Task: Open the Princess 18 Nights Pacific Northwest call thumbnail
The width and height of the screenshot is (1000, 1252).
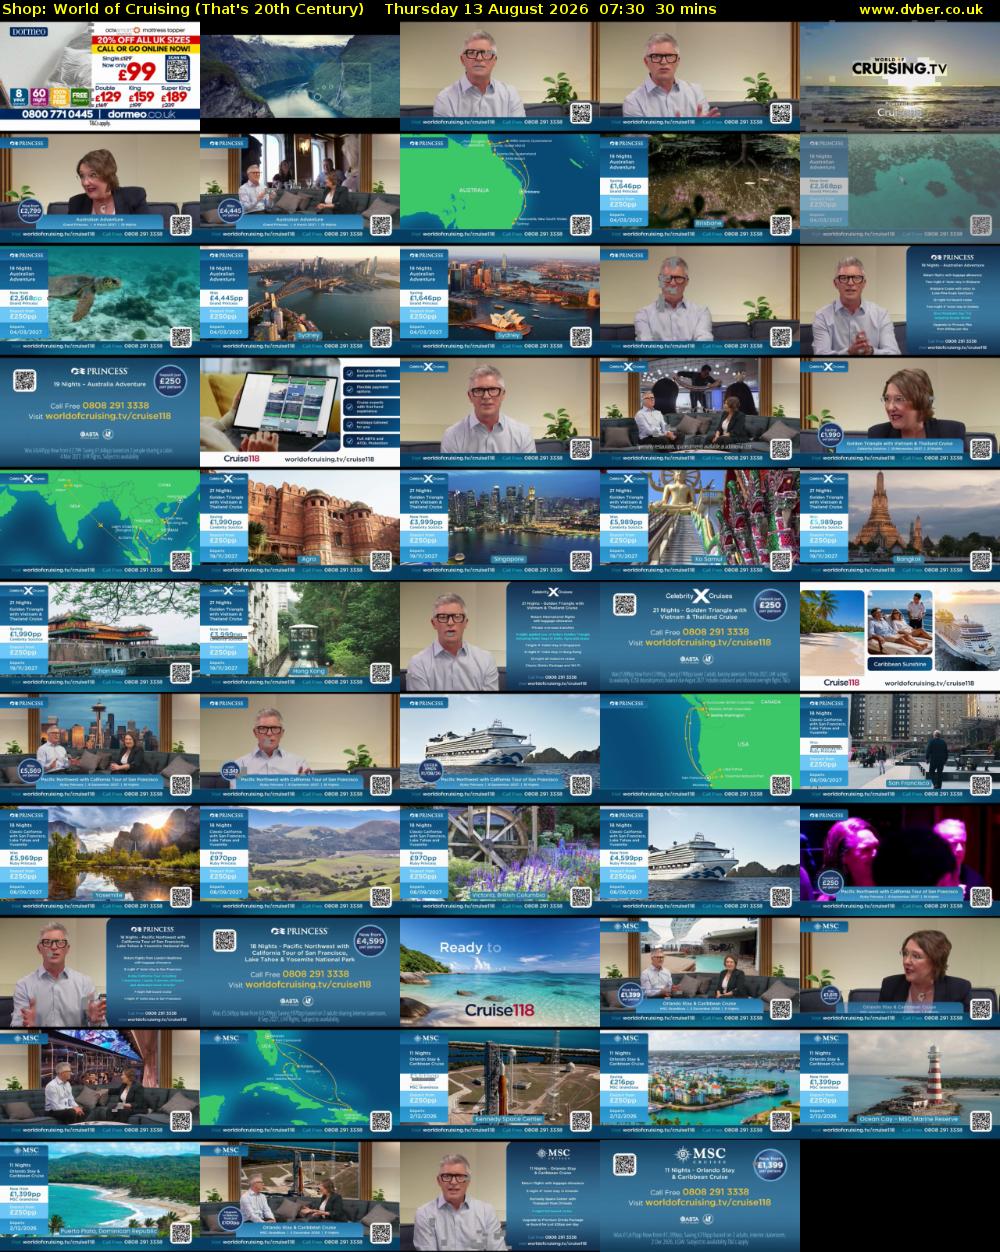Action: (300, 972)
